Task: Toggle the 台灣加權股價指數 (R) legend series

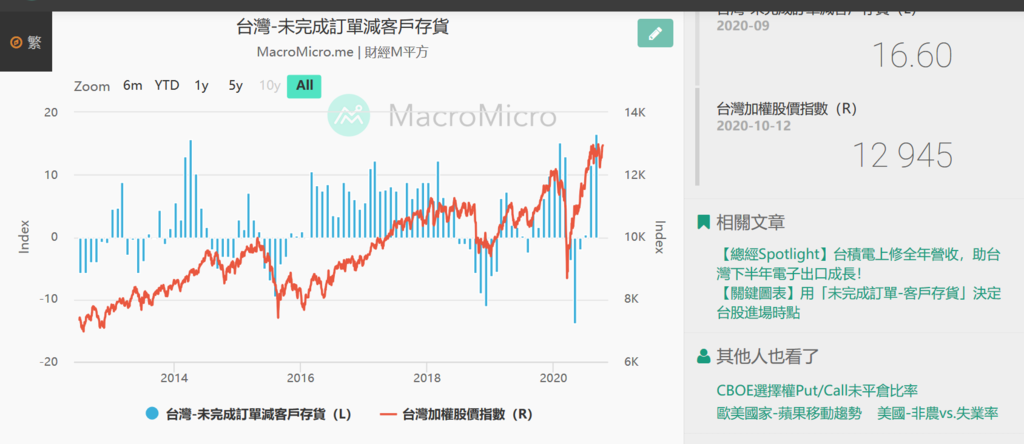Action: point(457,414)
